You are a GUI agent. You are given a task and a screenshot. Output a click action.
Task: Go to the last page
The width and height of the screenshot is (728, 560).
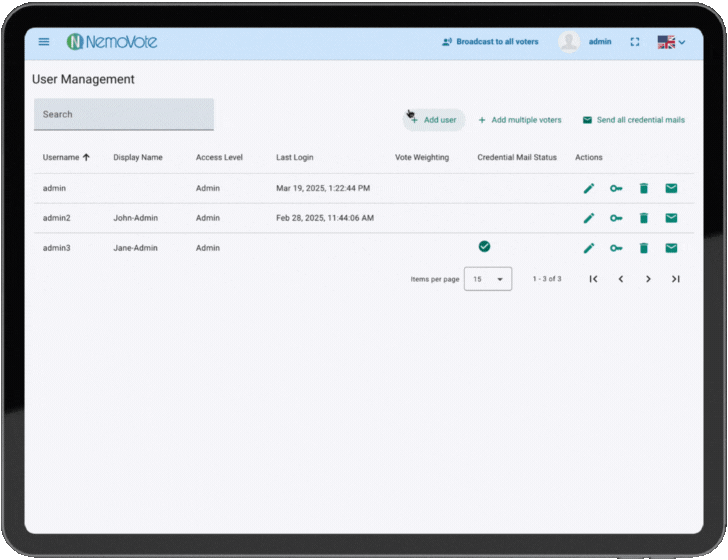click(675, 279)
